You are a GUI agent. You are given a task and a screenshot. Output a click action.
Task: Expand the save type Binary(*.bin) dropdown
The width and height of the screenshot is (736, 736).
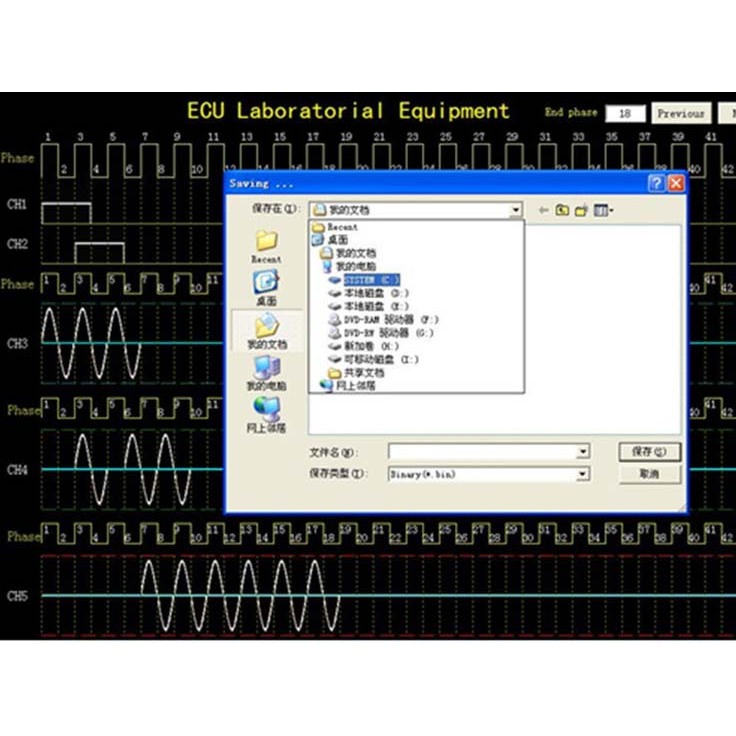click(582, 474)
